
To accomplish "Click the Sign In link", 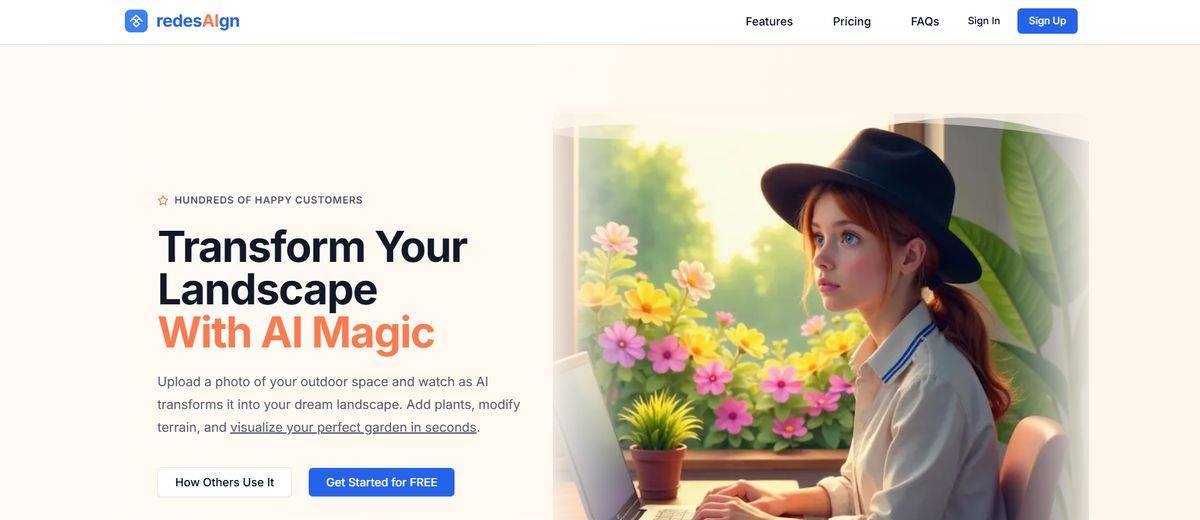I will pyautogui.click(x=984, y=21).
